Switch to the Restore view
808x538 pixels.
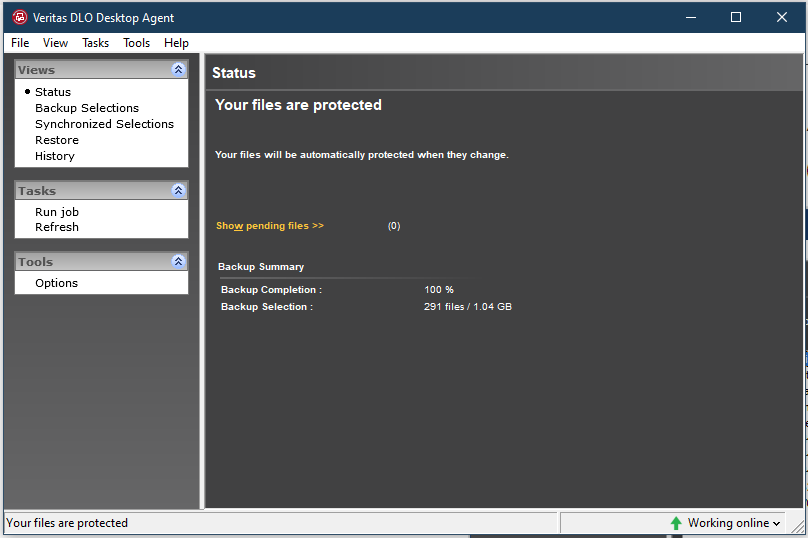coord(57,140)
